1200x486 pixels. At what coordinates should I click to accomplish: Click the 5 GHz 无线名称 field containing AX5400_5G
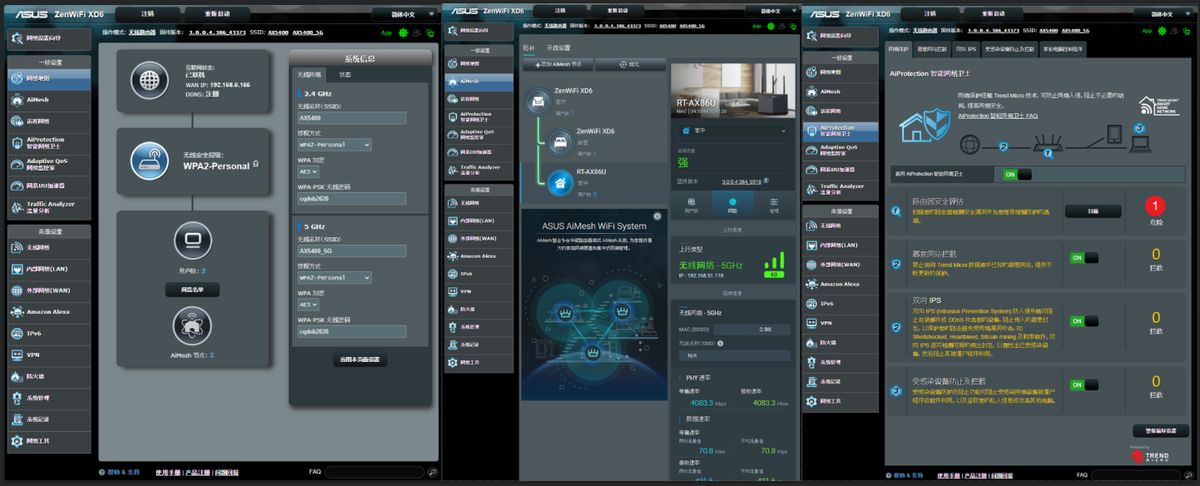pyautogui.click(x=351, y=250)
